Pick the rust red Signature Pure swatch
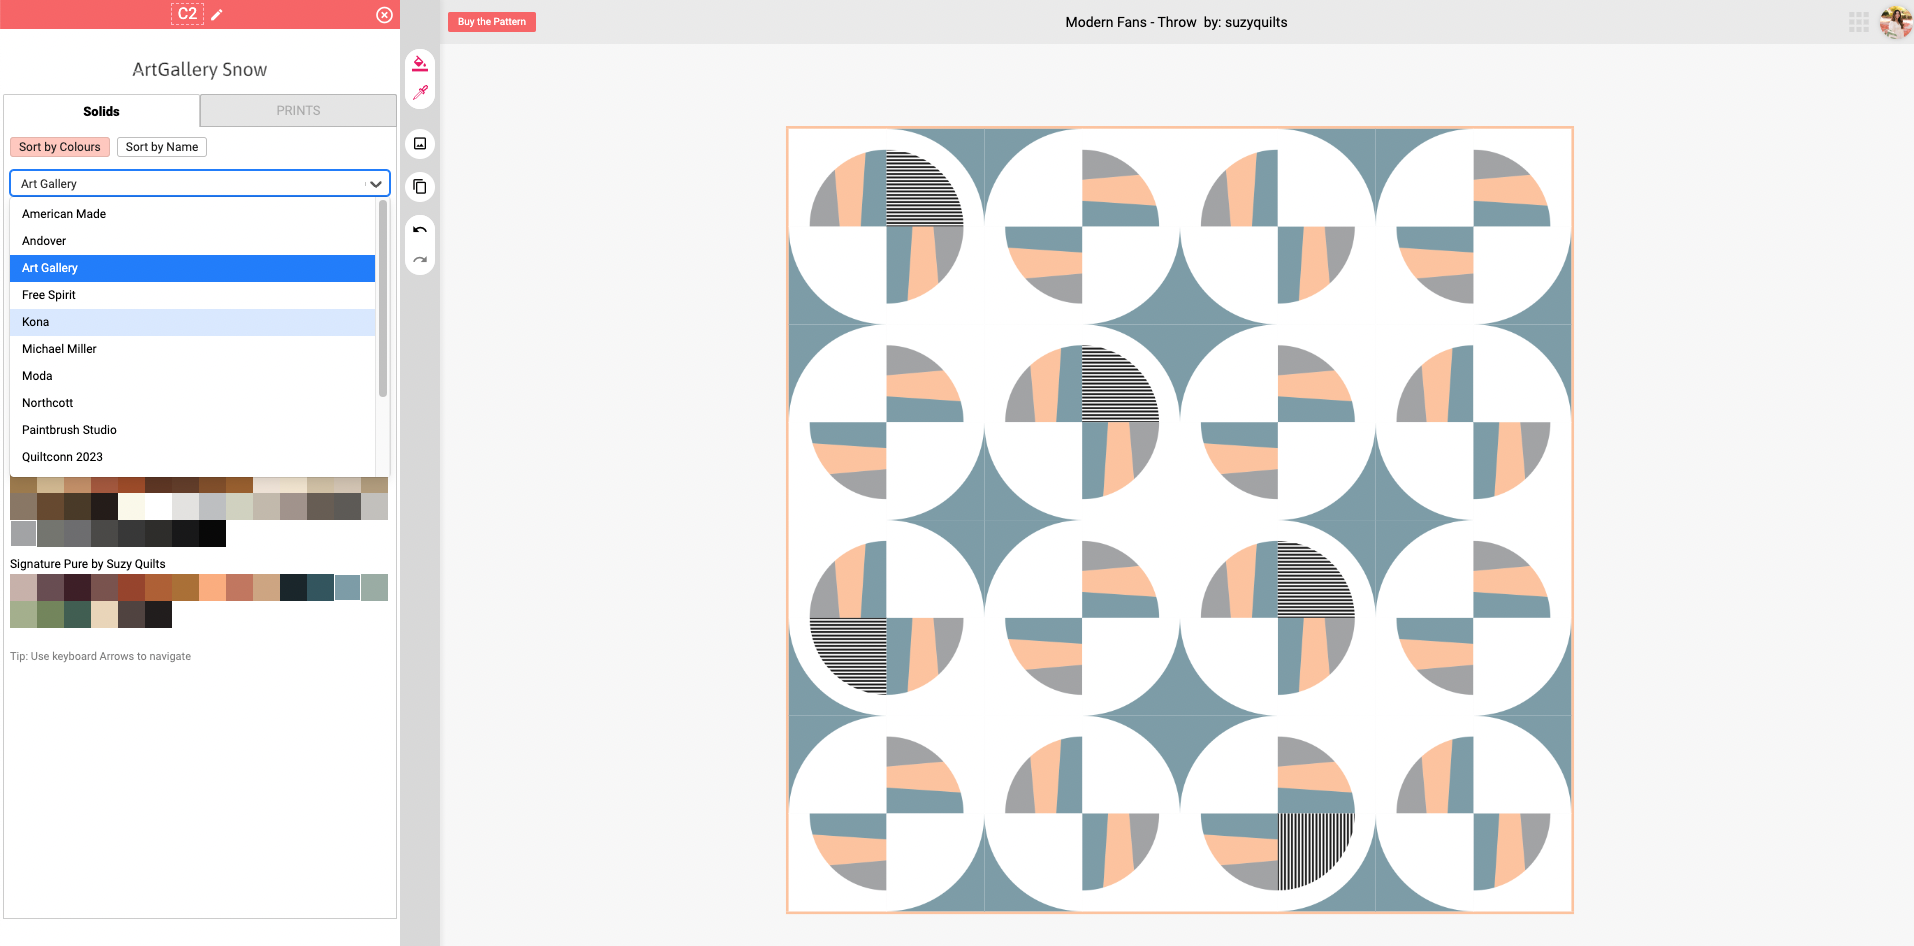This screenshot has width=1914, height=946. pyautogui.click(x=131, y=588)
